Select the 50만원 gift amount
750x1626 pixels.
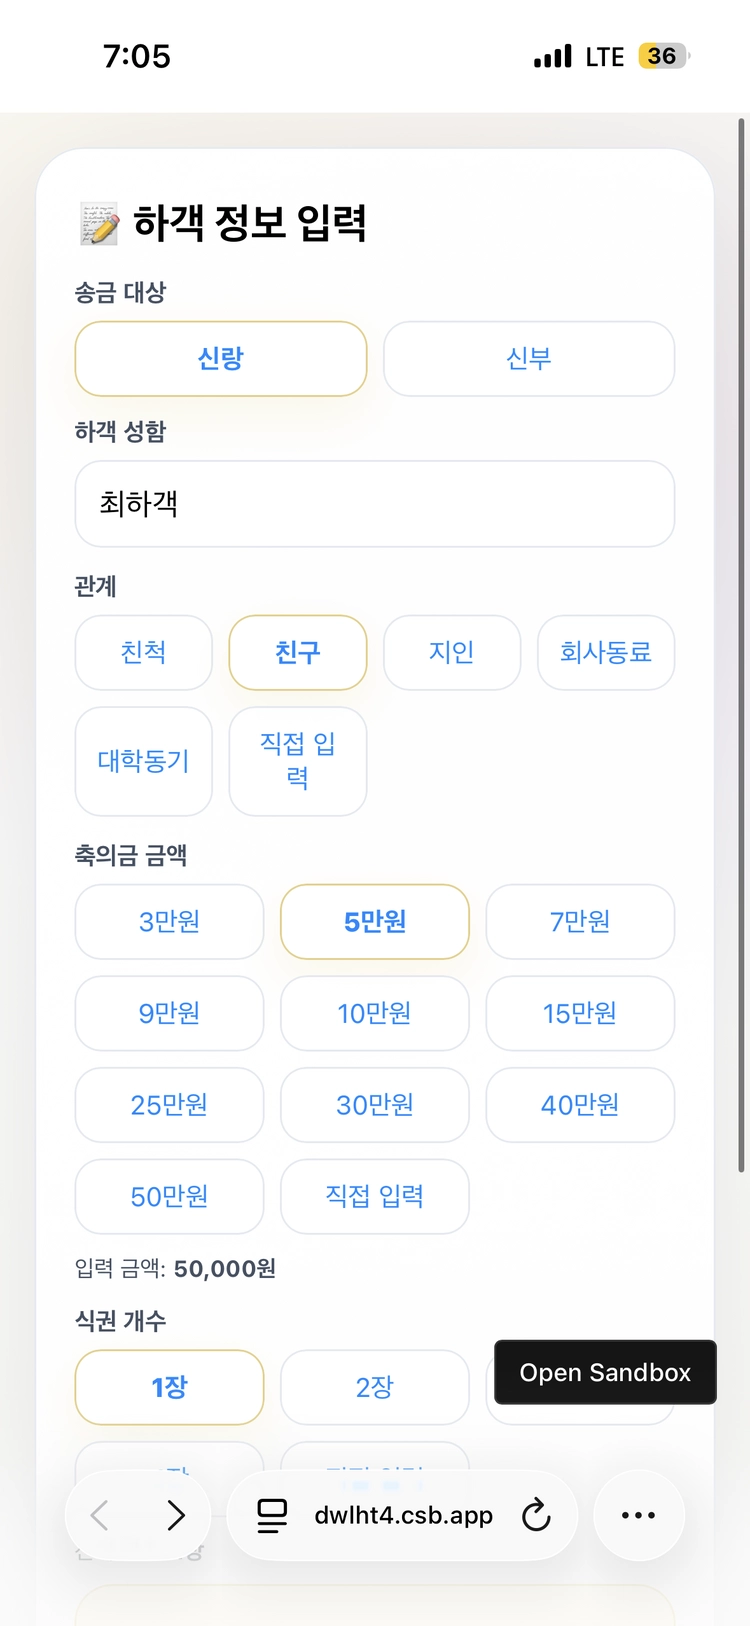coord(170,1197)
